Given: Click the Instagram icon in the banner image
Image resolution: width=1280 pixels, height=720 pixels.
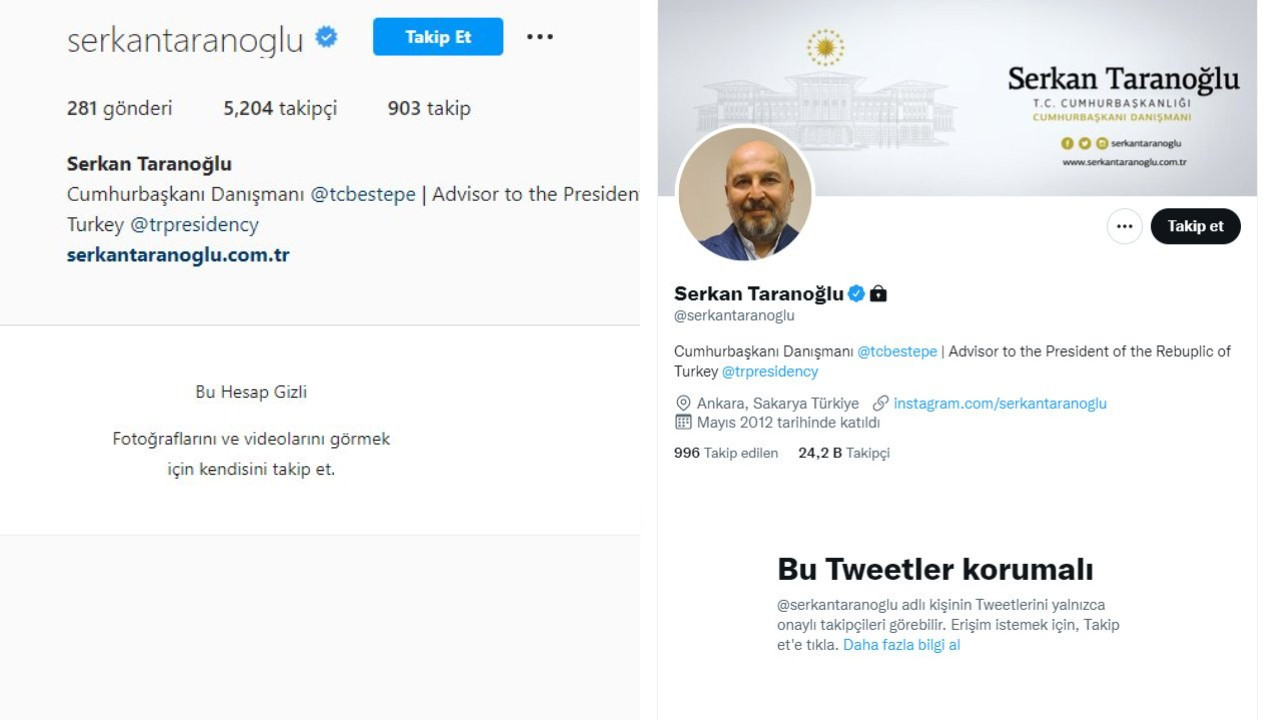Looking at the screenshot, I should pyautogui.click(x=1101, y=143).
